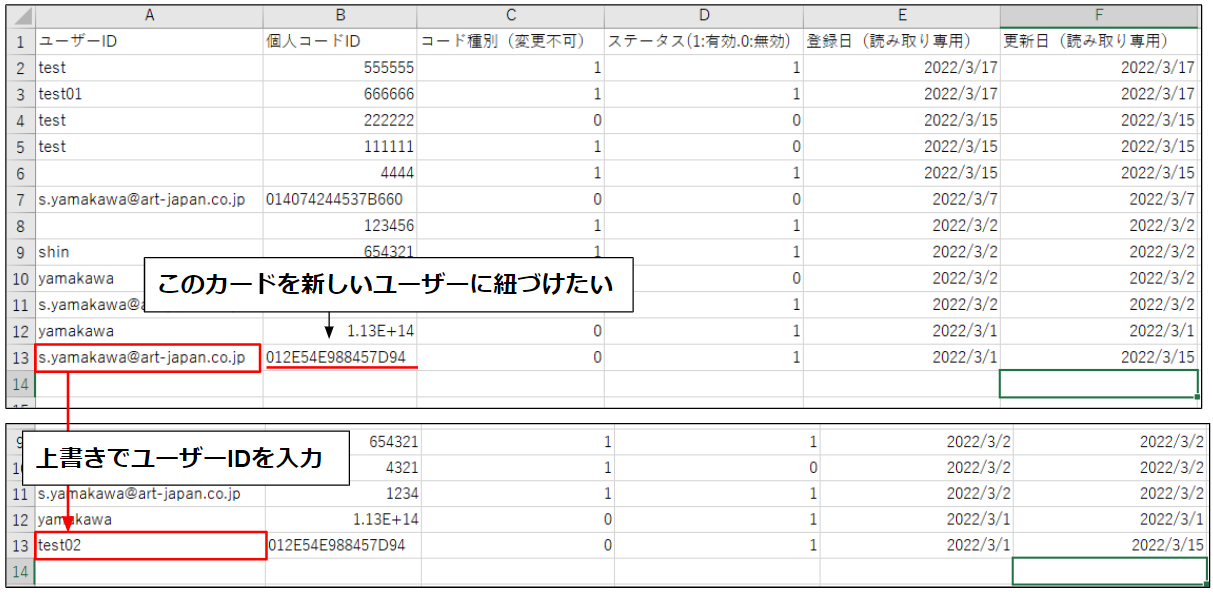The image size is (1213, 600).
Task: Select 登録日 2022/3/17 in the 555555 row
Action: pyautogui.click(x=902, y=68)
